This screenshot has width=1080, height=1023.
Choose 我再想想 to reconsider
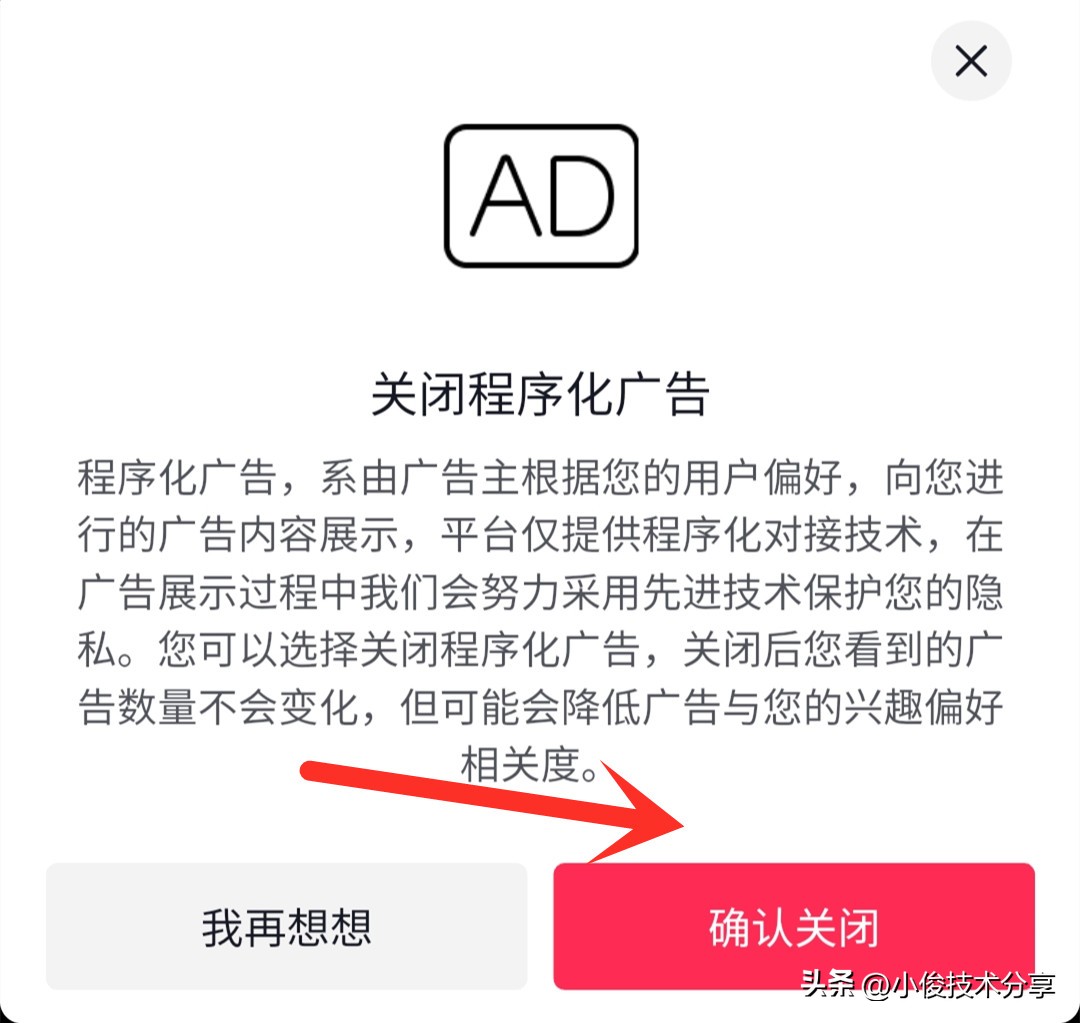(287, 927)
